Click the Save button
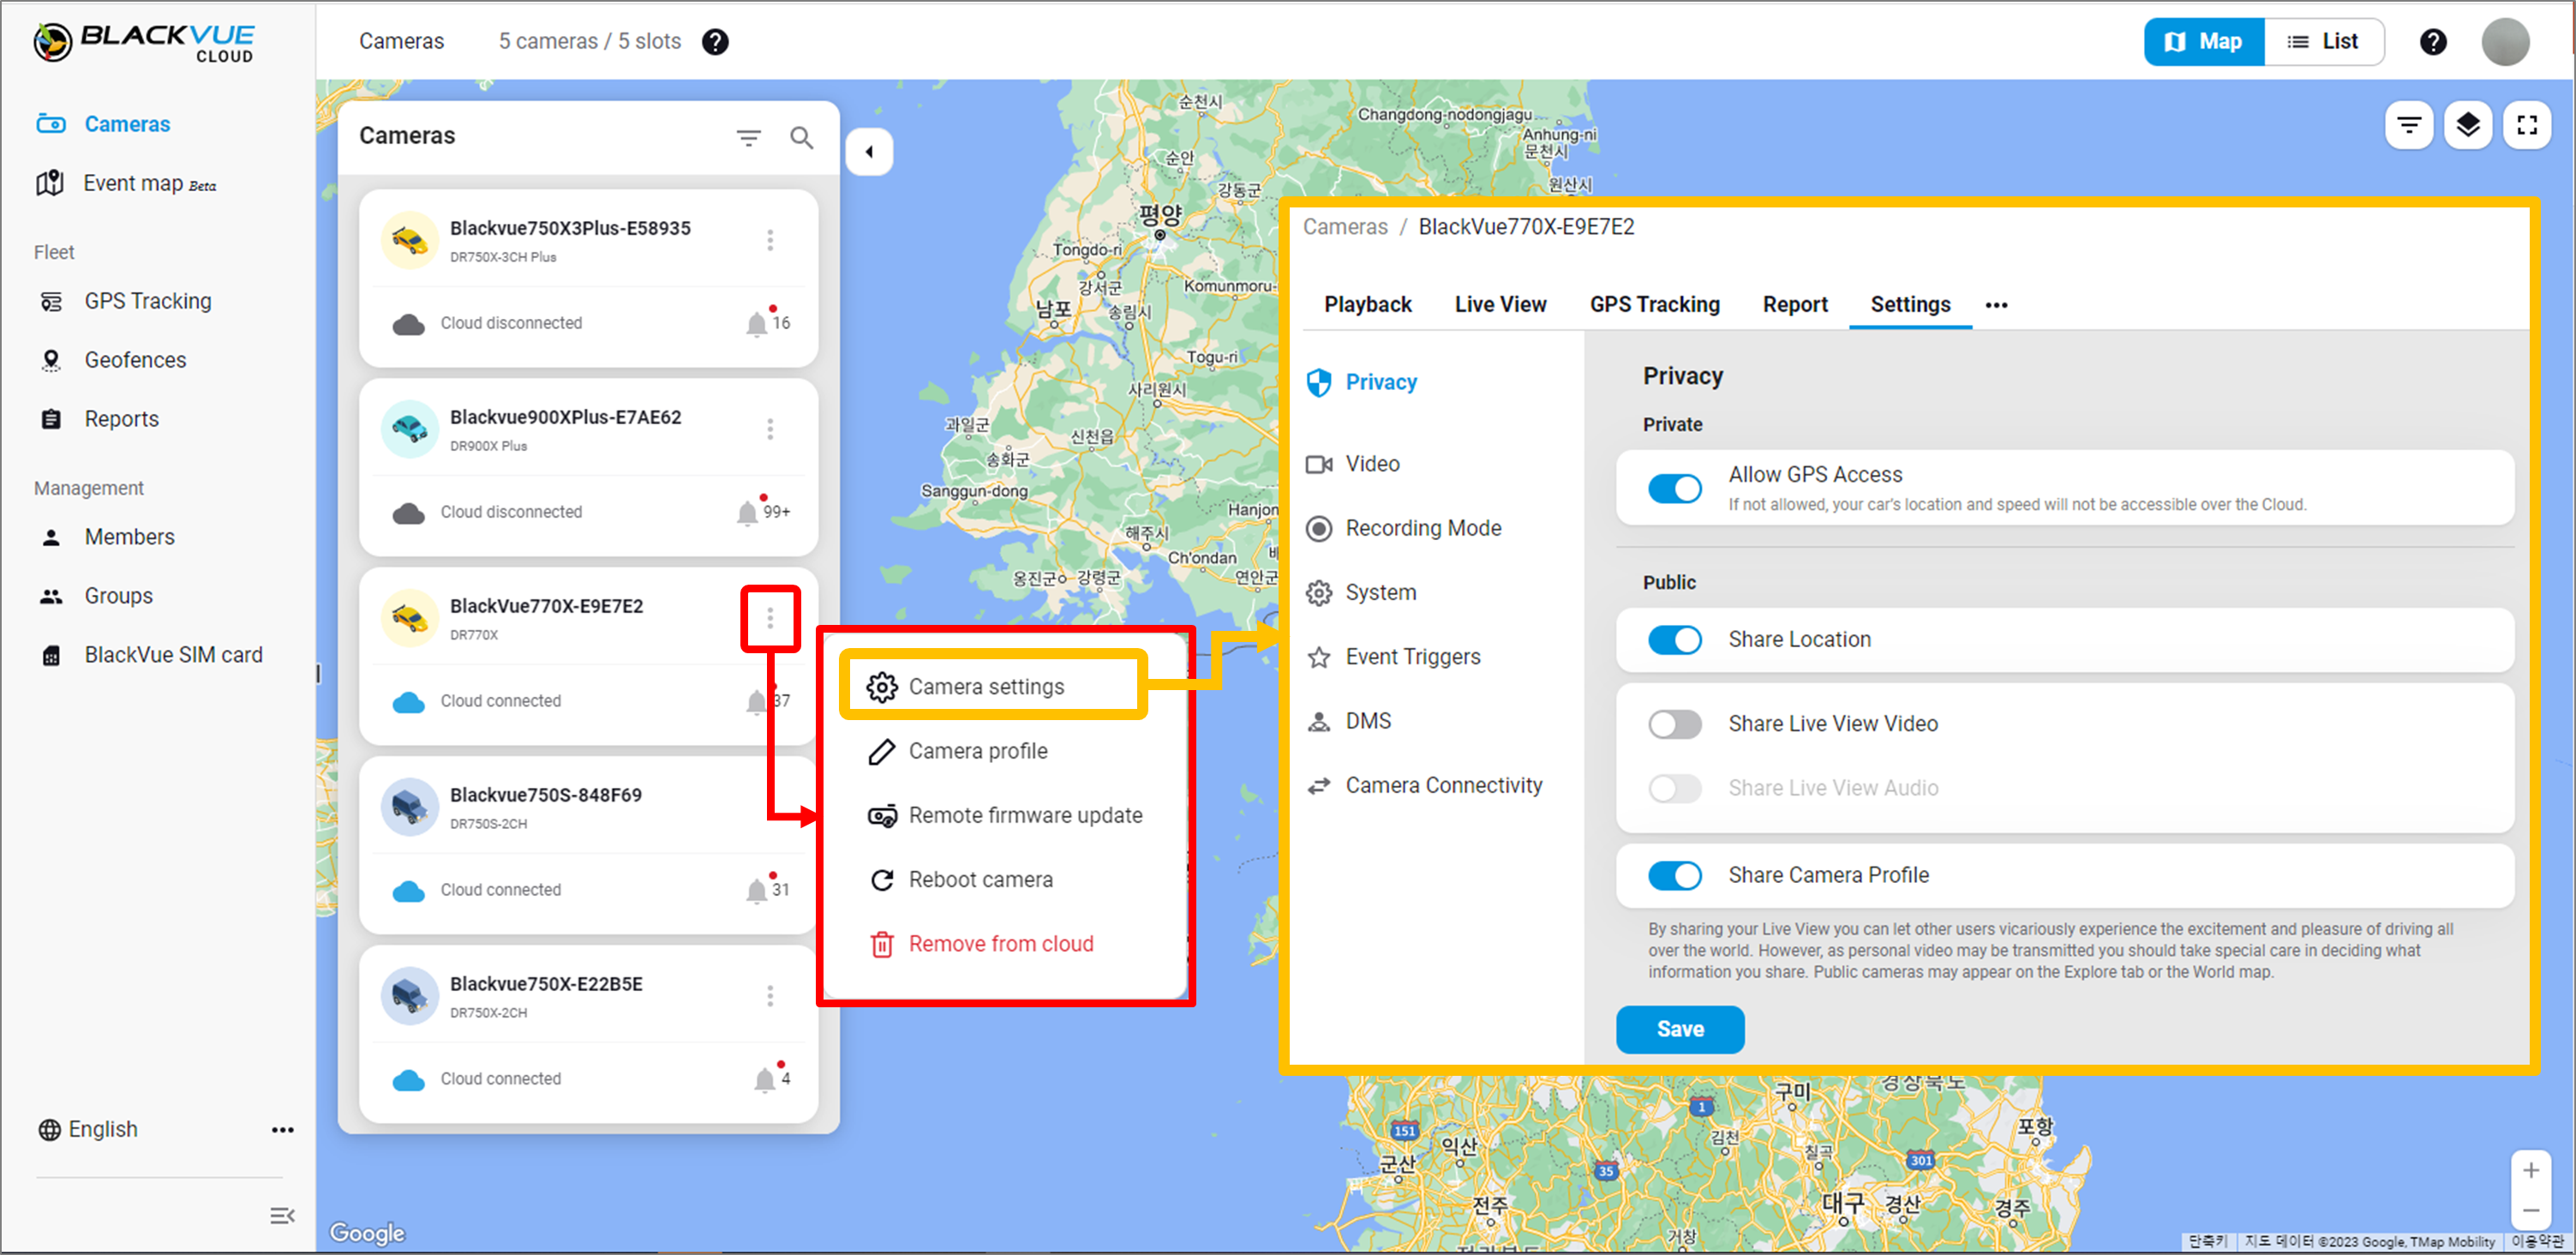The width and height of the screenshot is (2576, 1255). (x=1680, y=1029)
